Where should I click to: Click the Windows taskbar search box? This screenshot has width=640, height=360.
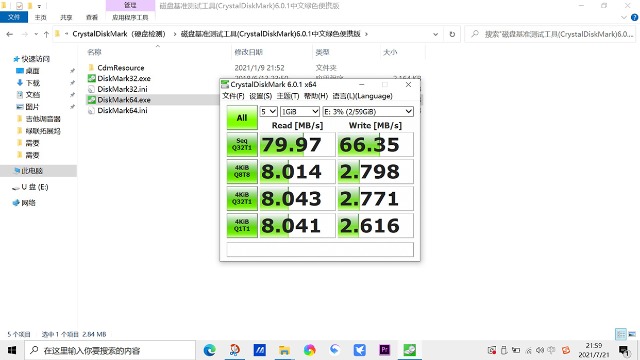(110, 350)
